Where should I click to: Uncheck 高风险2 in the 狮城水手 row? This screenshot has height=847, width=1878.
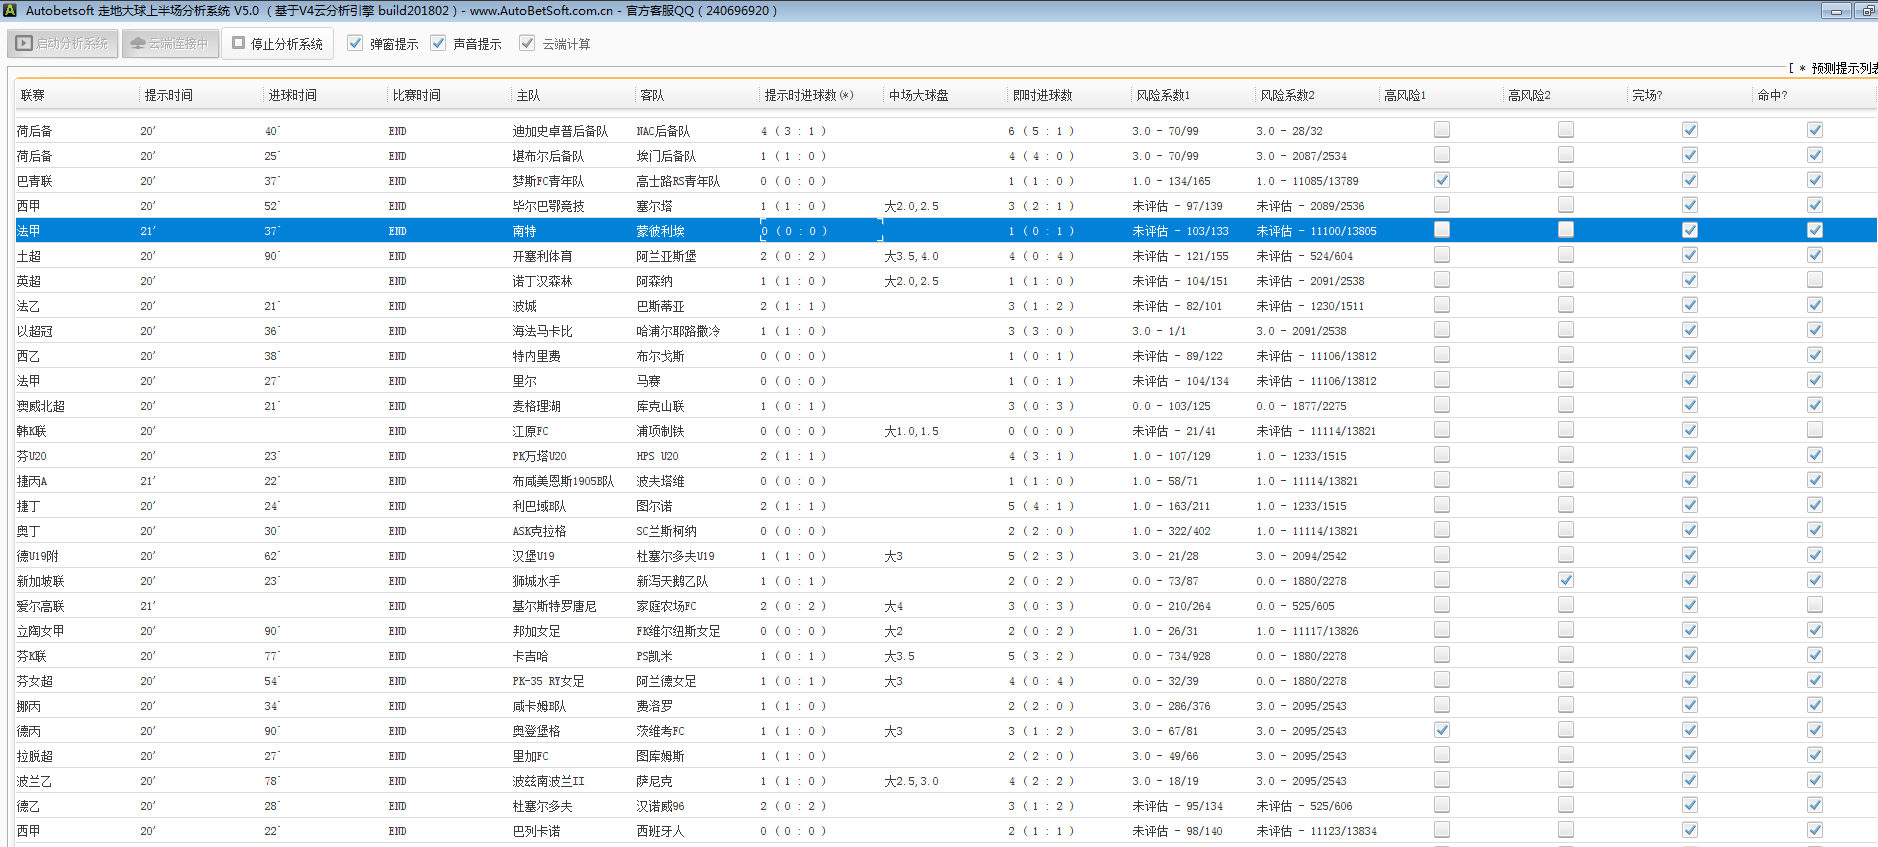[1565, 580]
